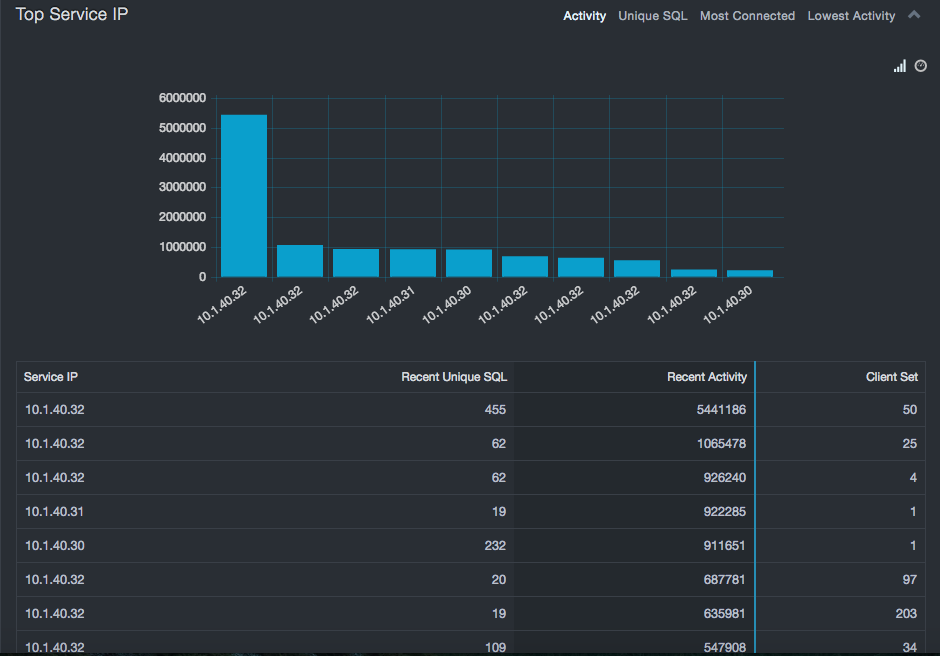Switch to the Unique SQL tab
Image resolution: width=940 pixels, height=656 pixels.
[x=652, y=16]
